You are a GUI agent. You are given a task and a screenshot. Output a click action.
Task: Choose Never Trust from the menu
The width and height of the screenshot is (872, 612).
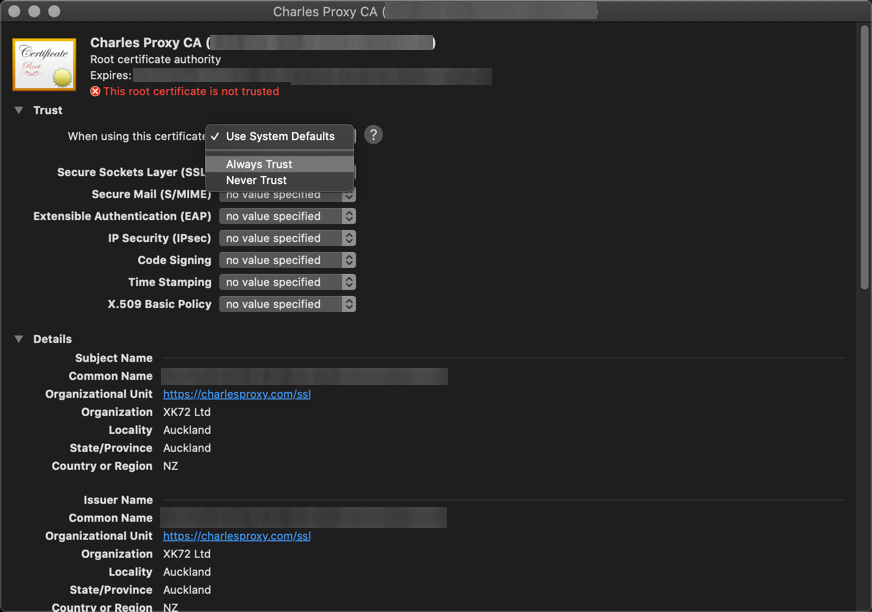(x=279, y=180)
